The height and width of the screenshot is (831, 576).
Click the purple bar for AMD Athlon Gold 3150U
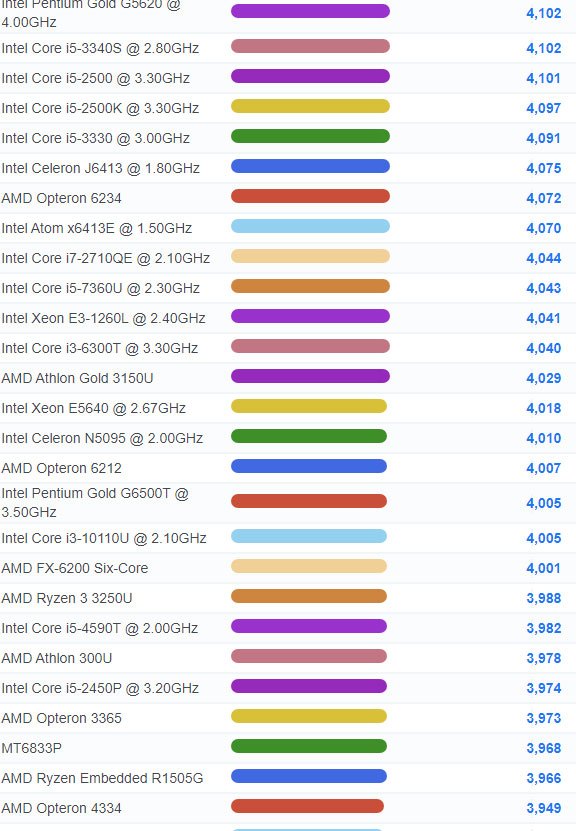(x=310, y=376)
